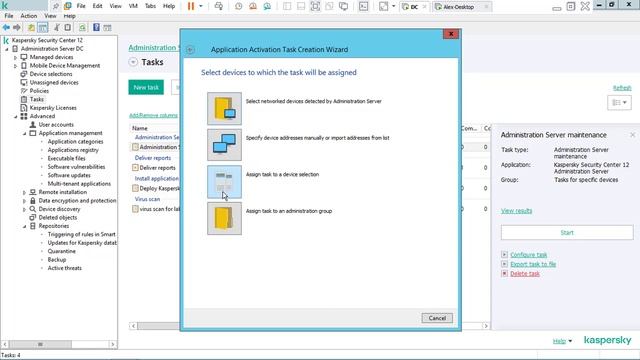This screenshot has height=360, width=640.
Task: Click User accounts icon in tree
Action: [x=33, y=124]
